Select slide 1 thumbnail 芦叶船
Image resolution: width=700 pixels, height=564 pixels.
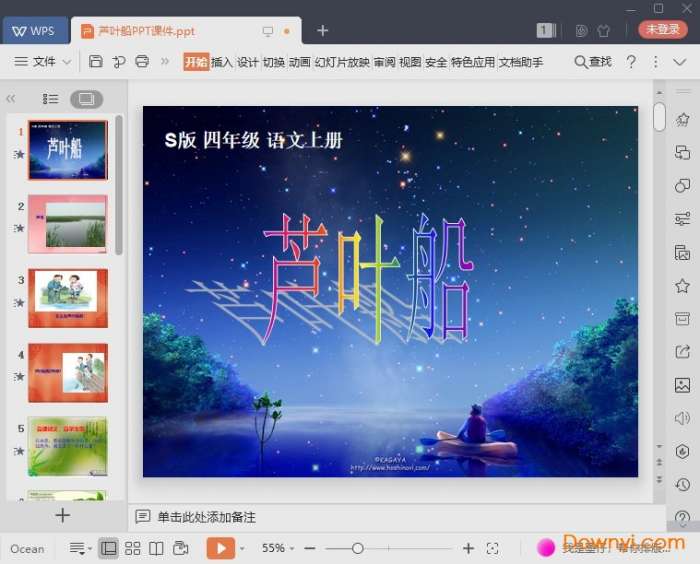pos(68,150)
